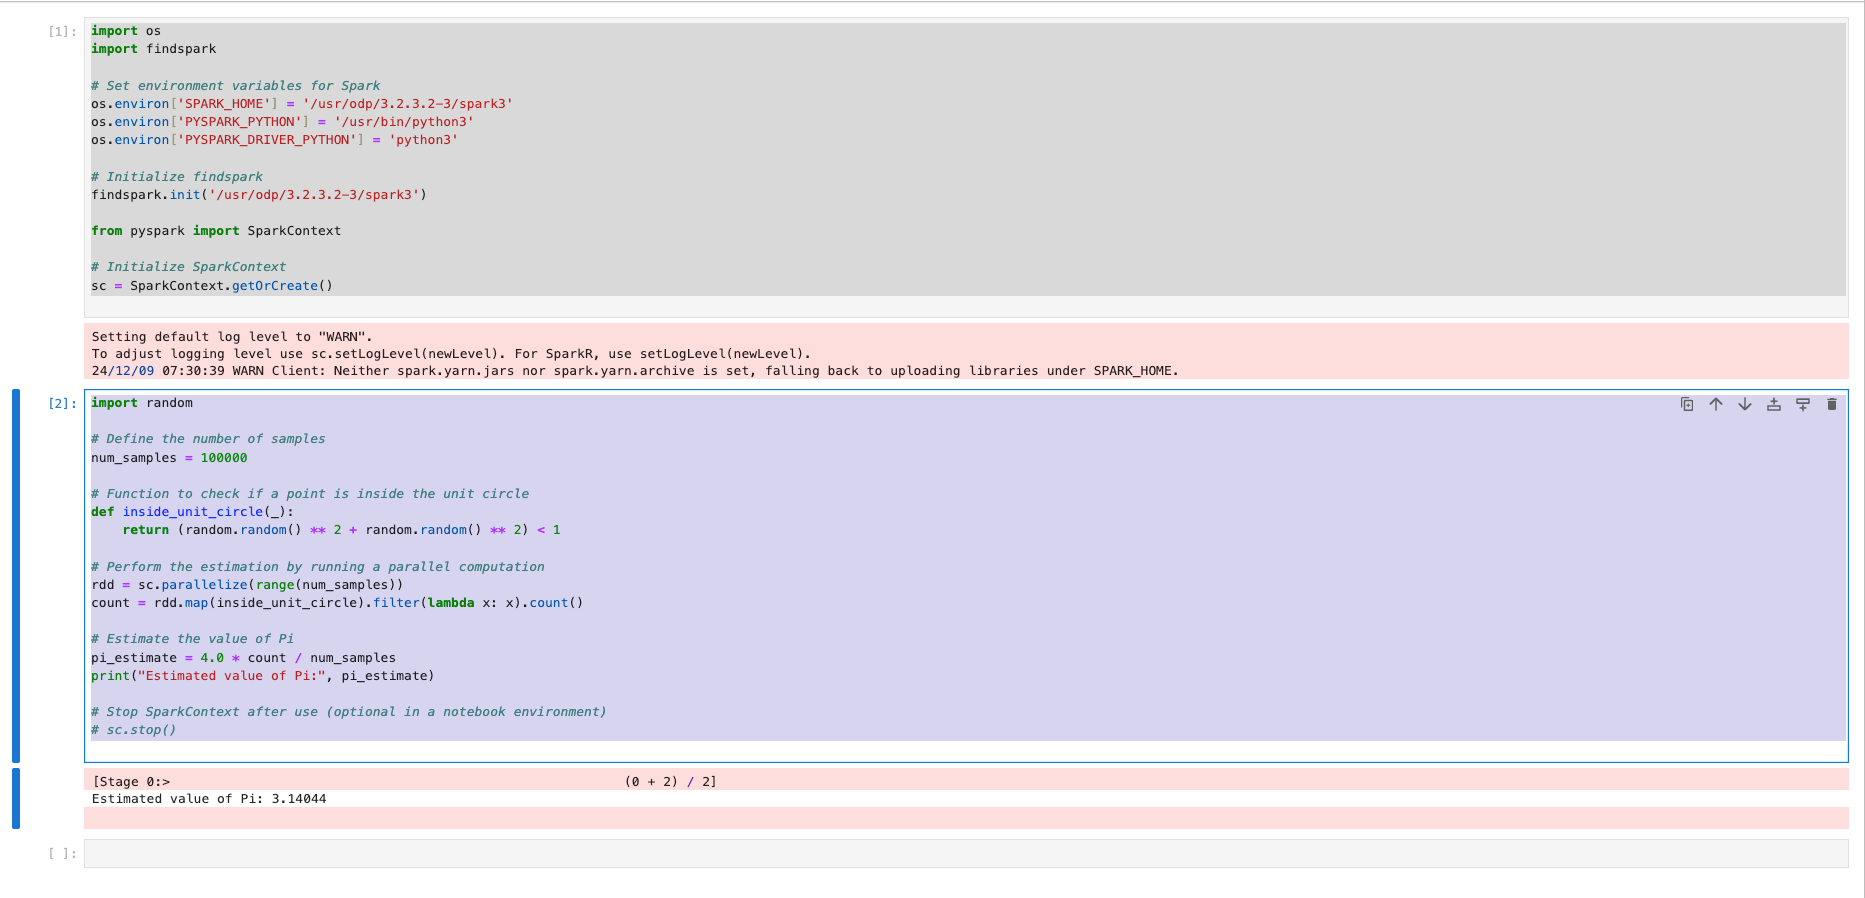Insert a new cell above
The width and height of the screenshot is (1865, 898).
[x=1774, y=404]
